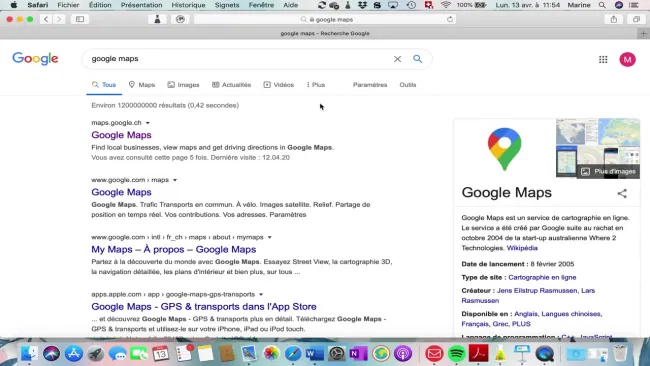Switch to the Actualités tab
This screenshot has height=366, width=650.
click(x=231, y=85)
